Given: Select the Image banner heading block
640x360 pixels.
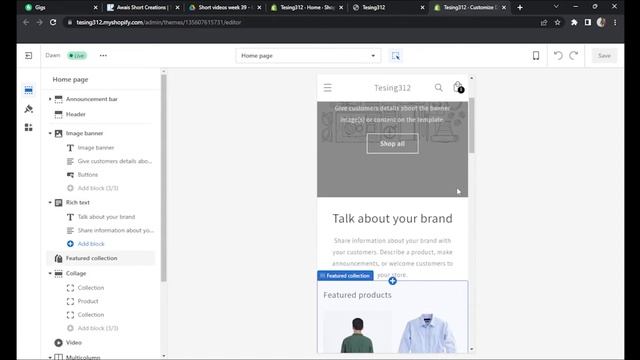Looking at the screenshot, I should pos(96,148).
